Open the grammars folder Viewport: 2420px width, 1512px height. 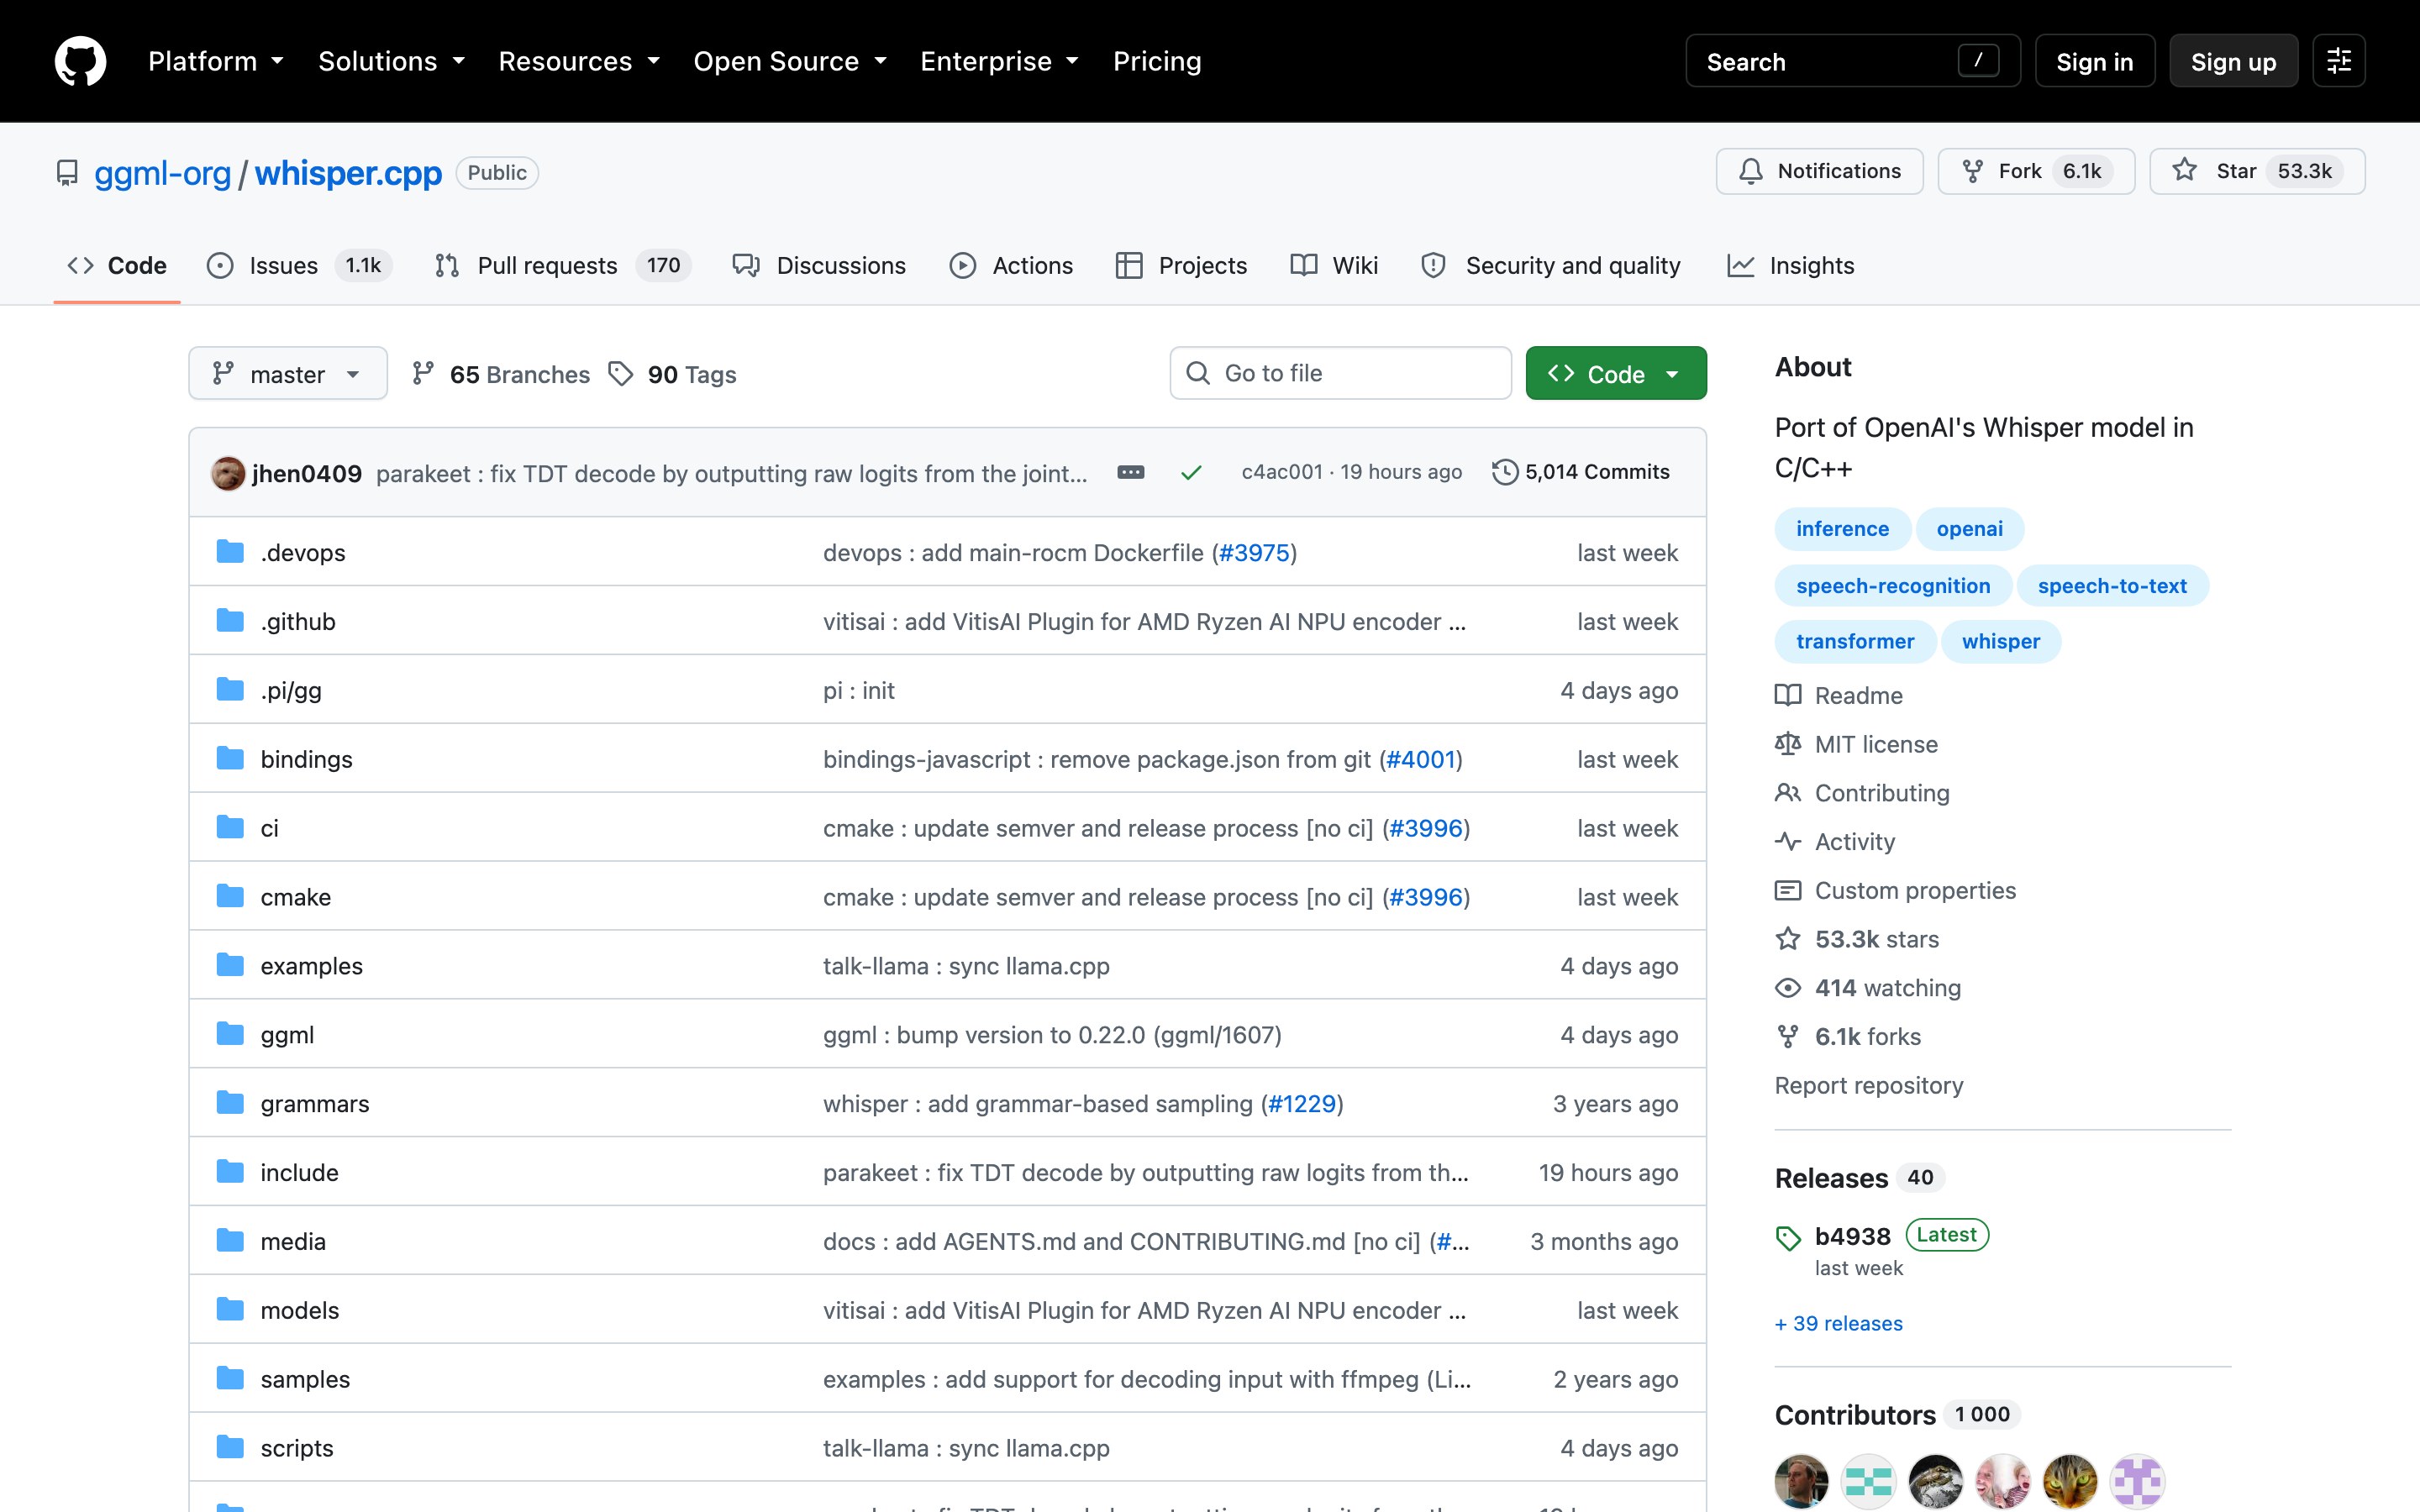pyautogui.click(x=315, y=1103)
